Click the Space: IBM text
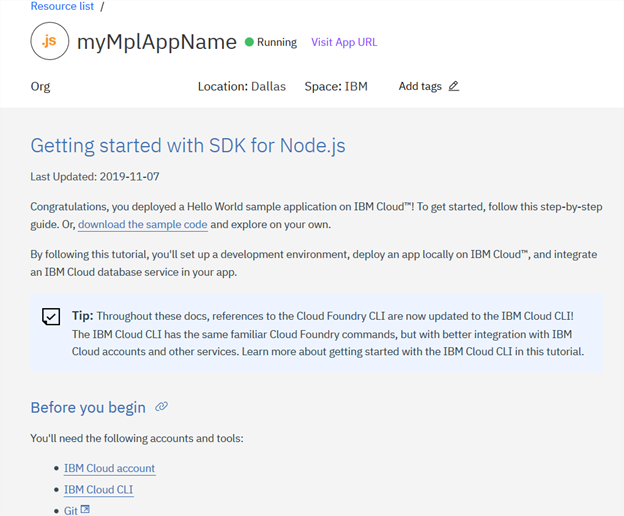 (336, 86)
